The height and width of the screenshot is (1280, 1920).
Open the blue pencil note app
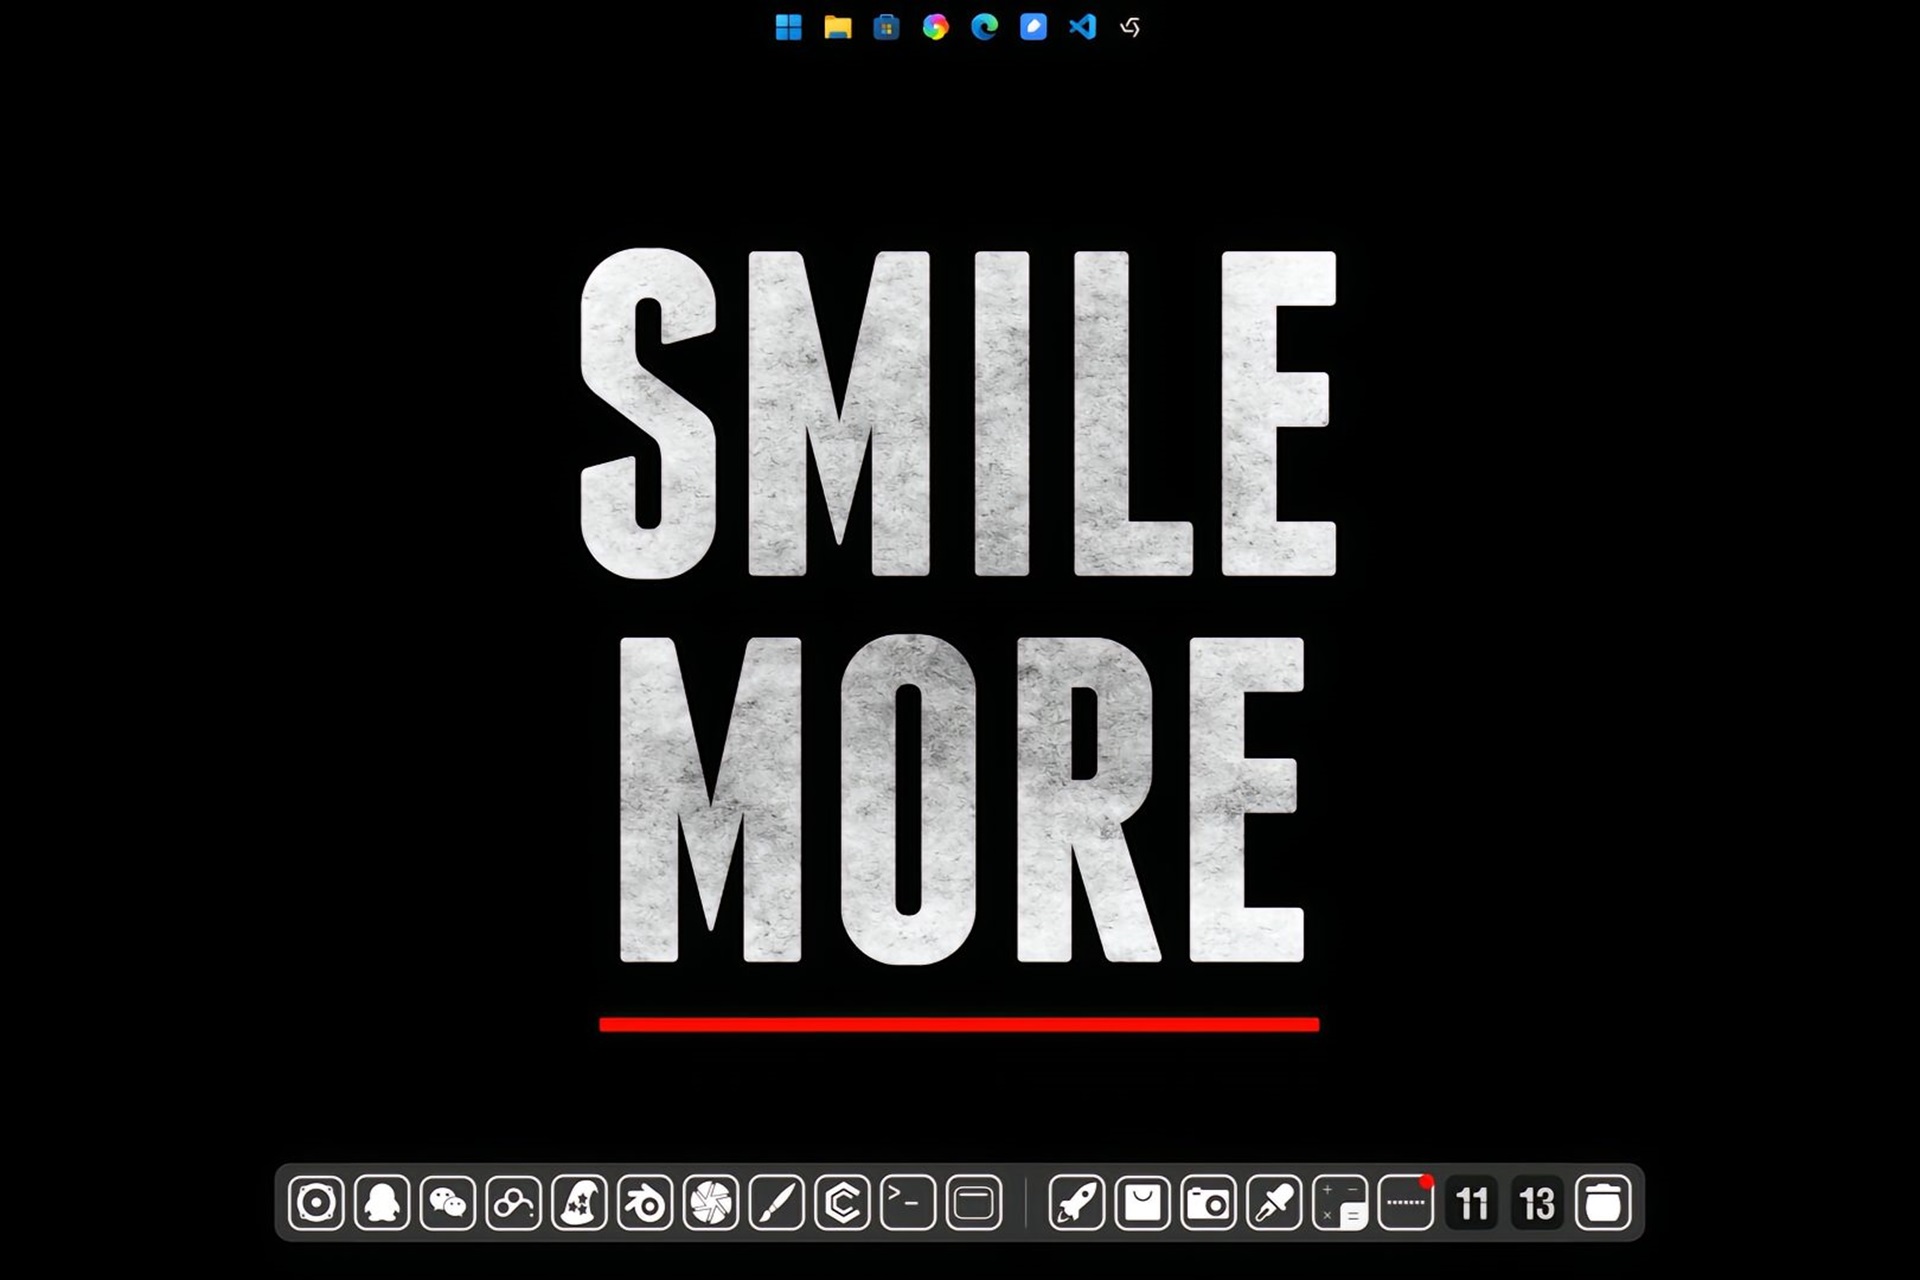pos(1033,27)
